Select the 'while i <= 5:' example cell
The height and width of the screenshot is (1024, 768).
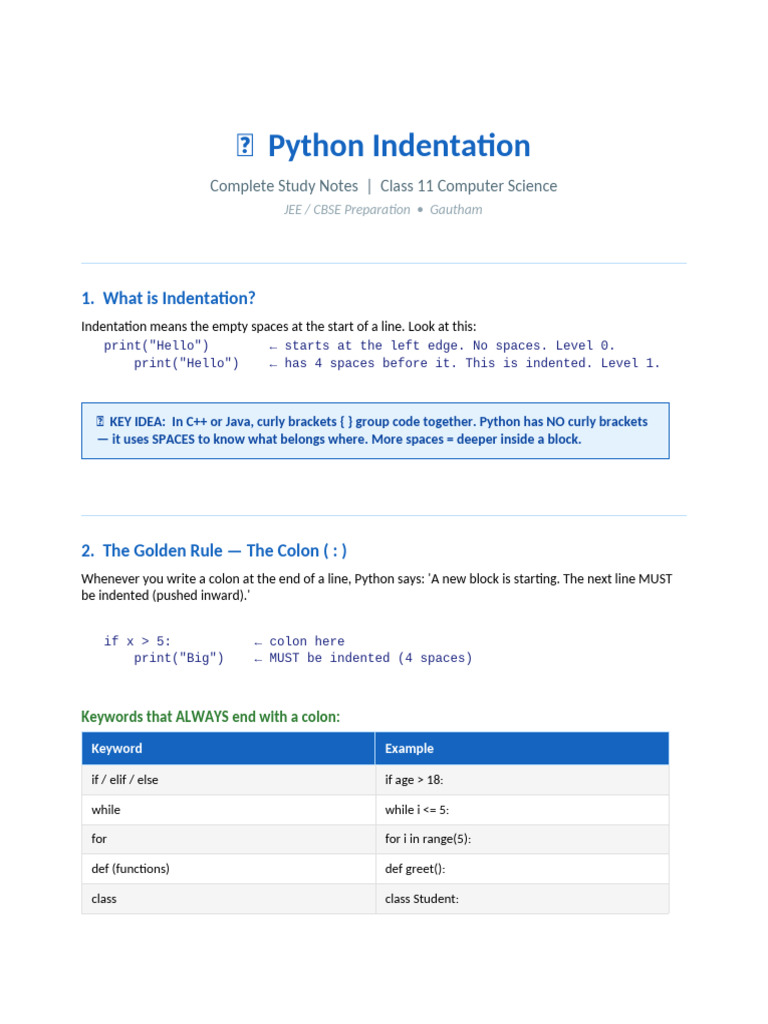coord(424,810)
